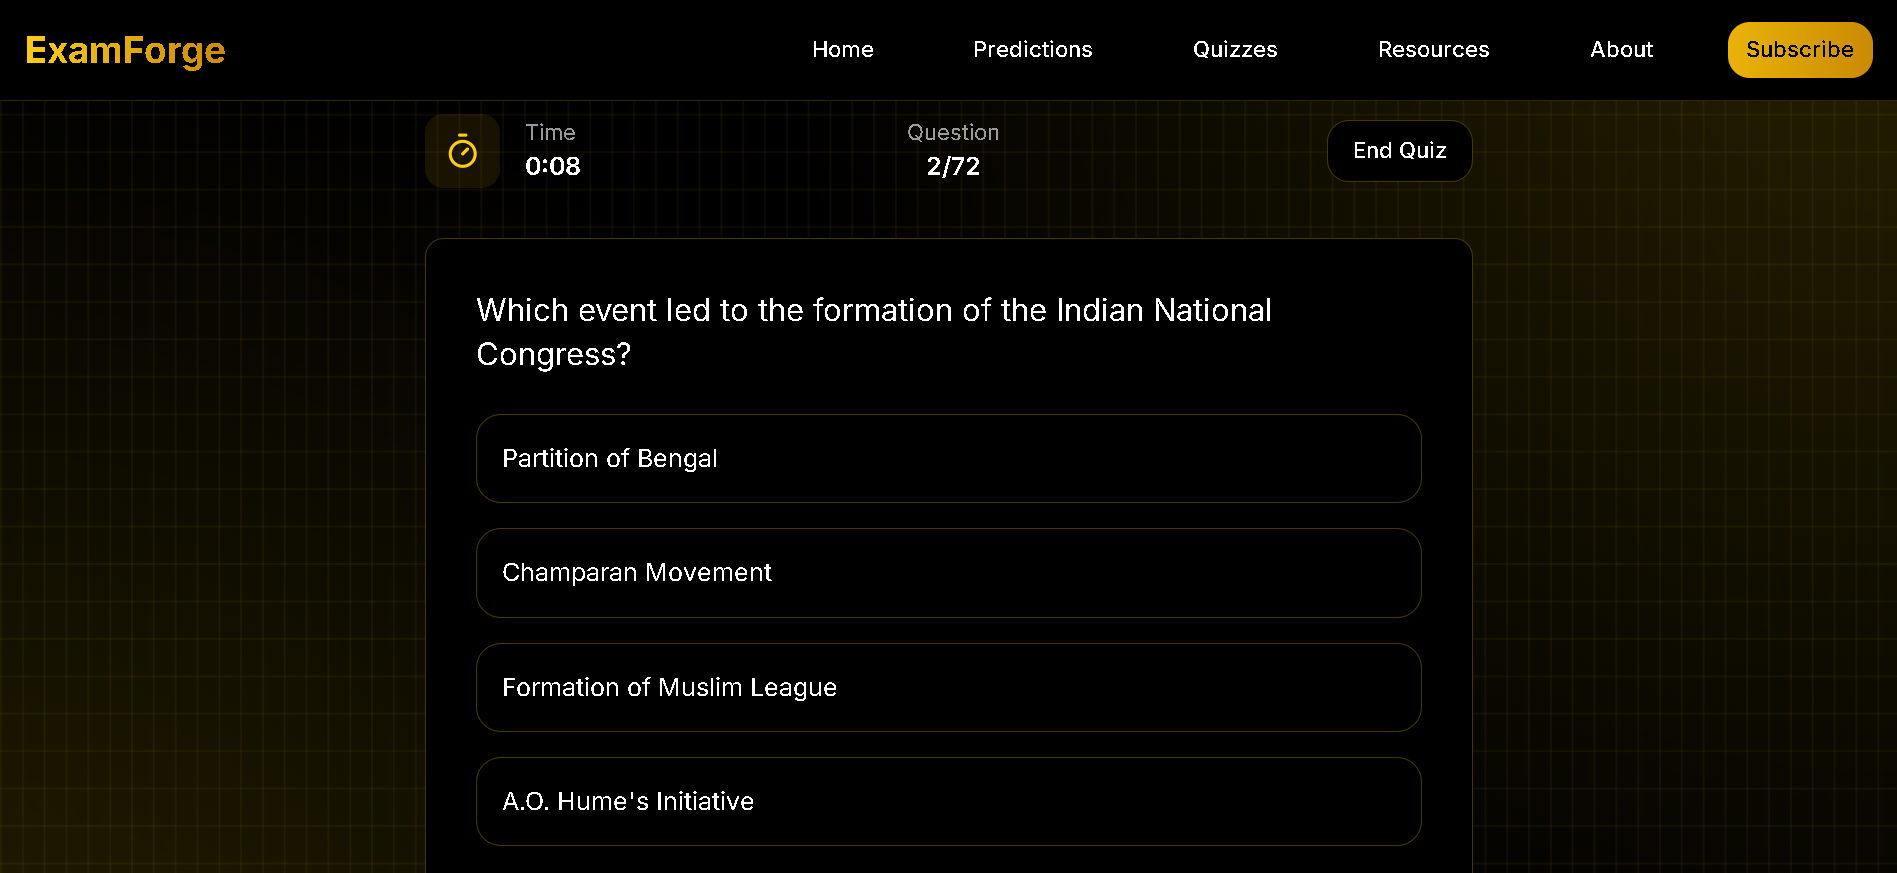Pick A.O. Hume's Initiative as answer
Screen dimensions: 1897x873
pos(948,801)
